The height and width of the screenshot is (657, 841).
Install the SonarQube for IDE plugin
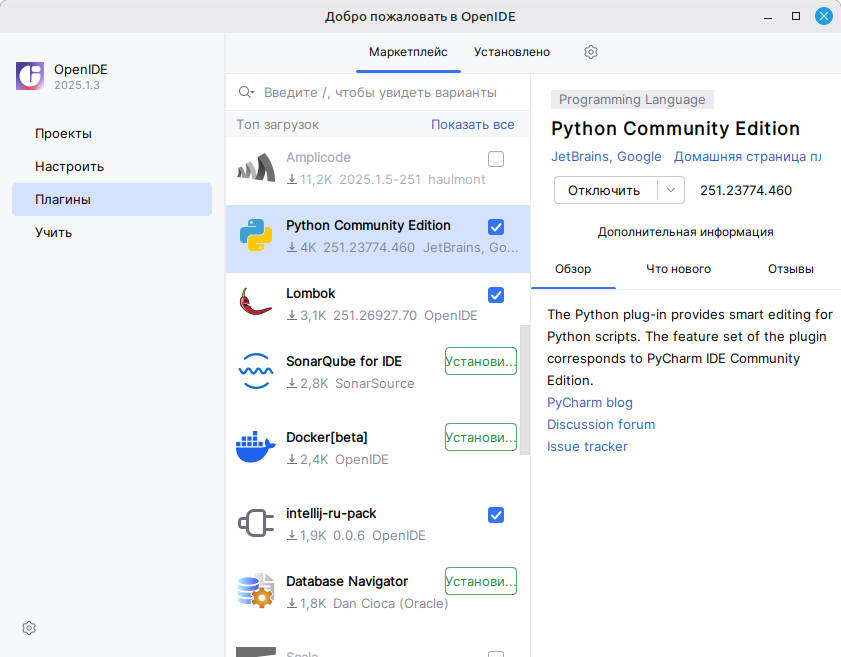pyautogui.click(x=480, y=361)
